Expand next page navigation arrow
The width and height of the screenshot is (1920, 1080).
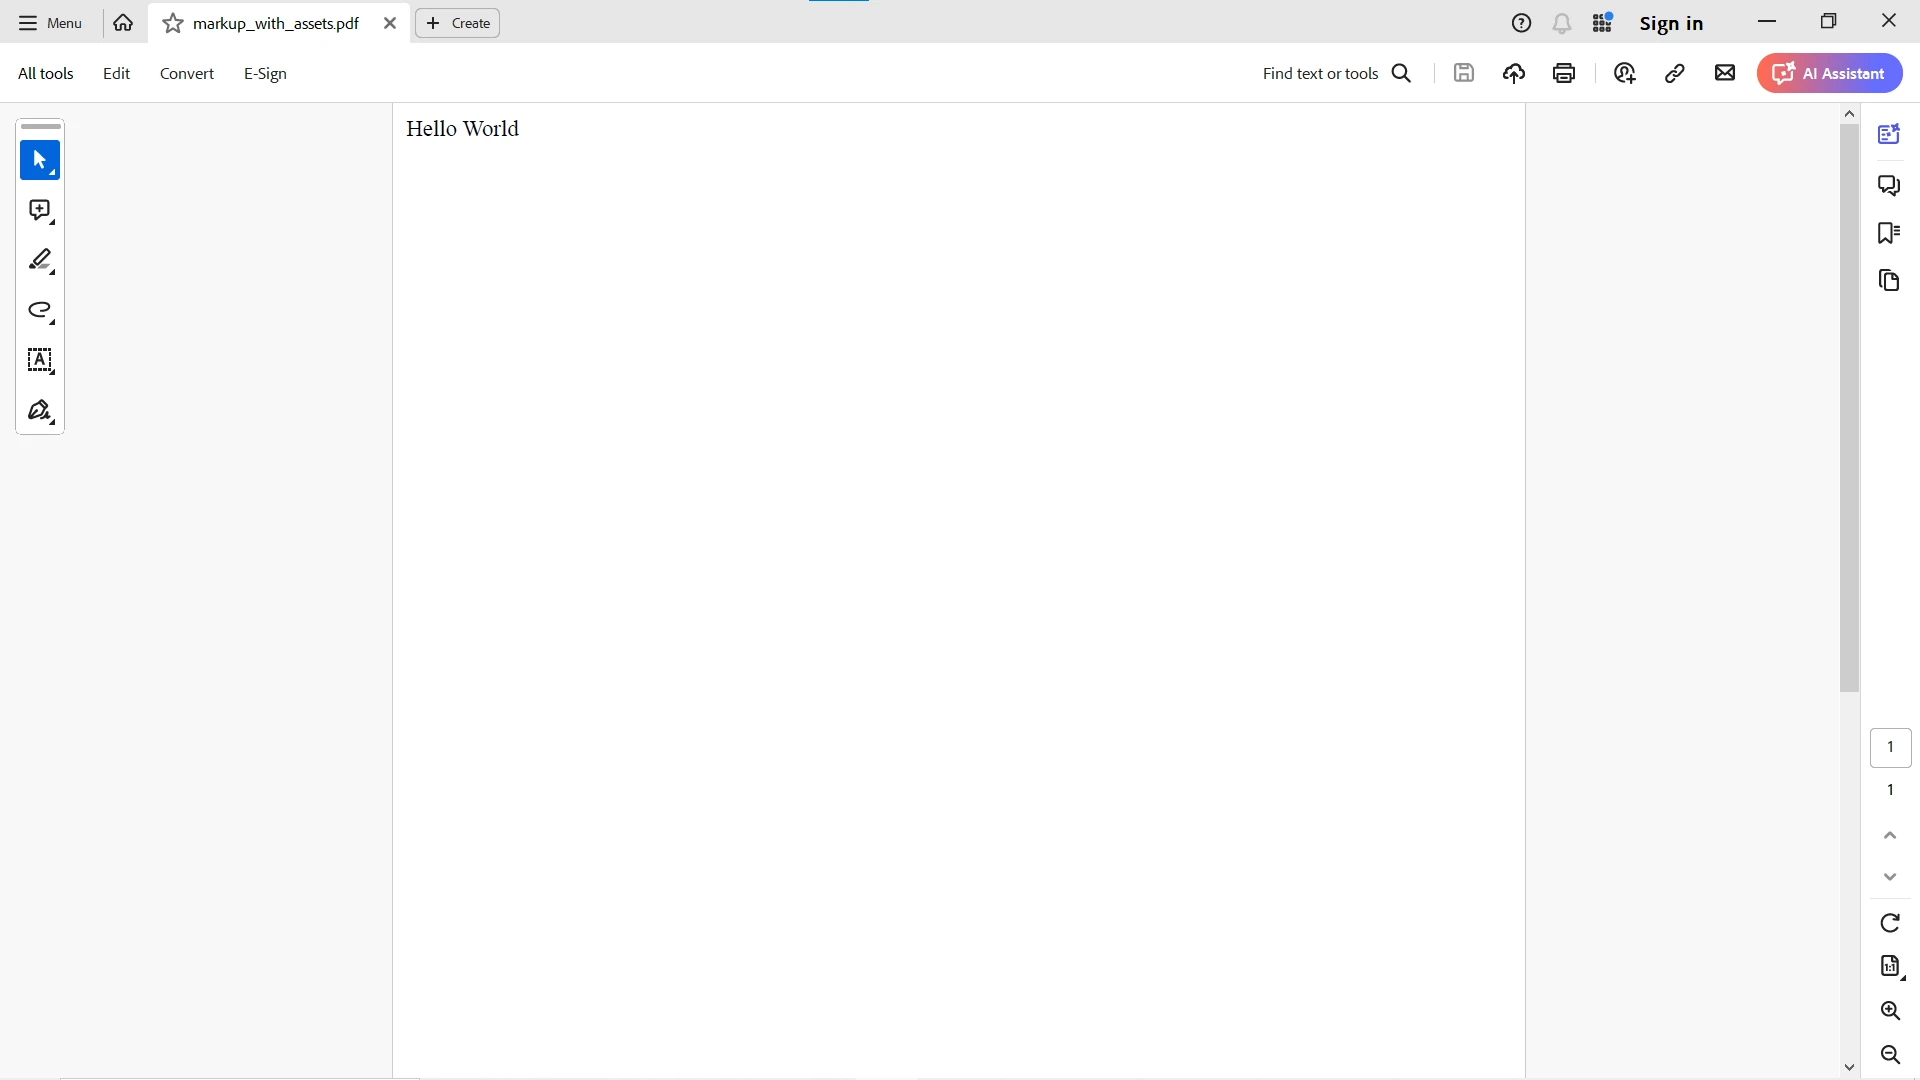point(1891,877)
